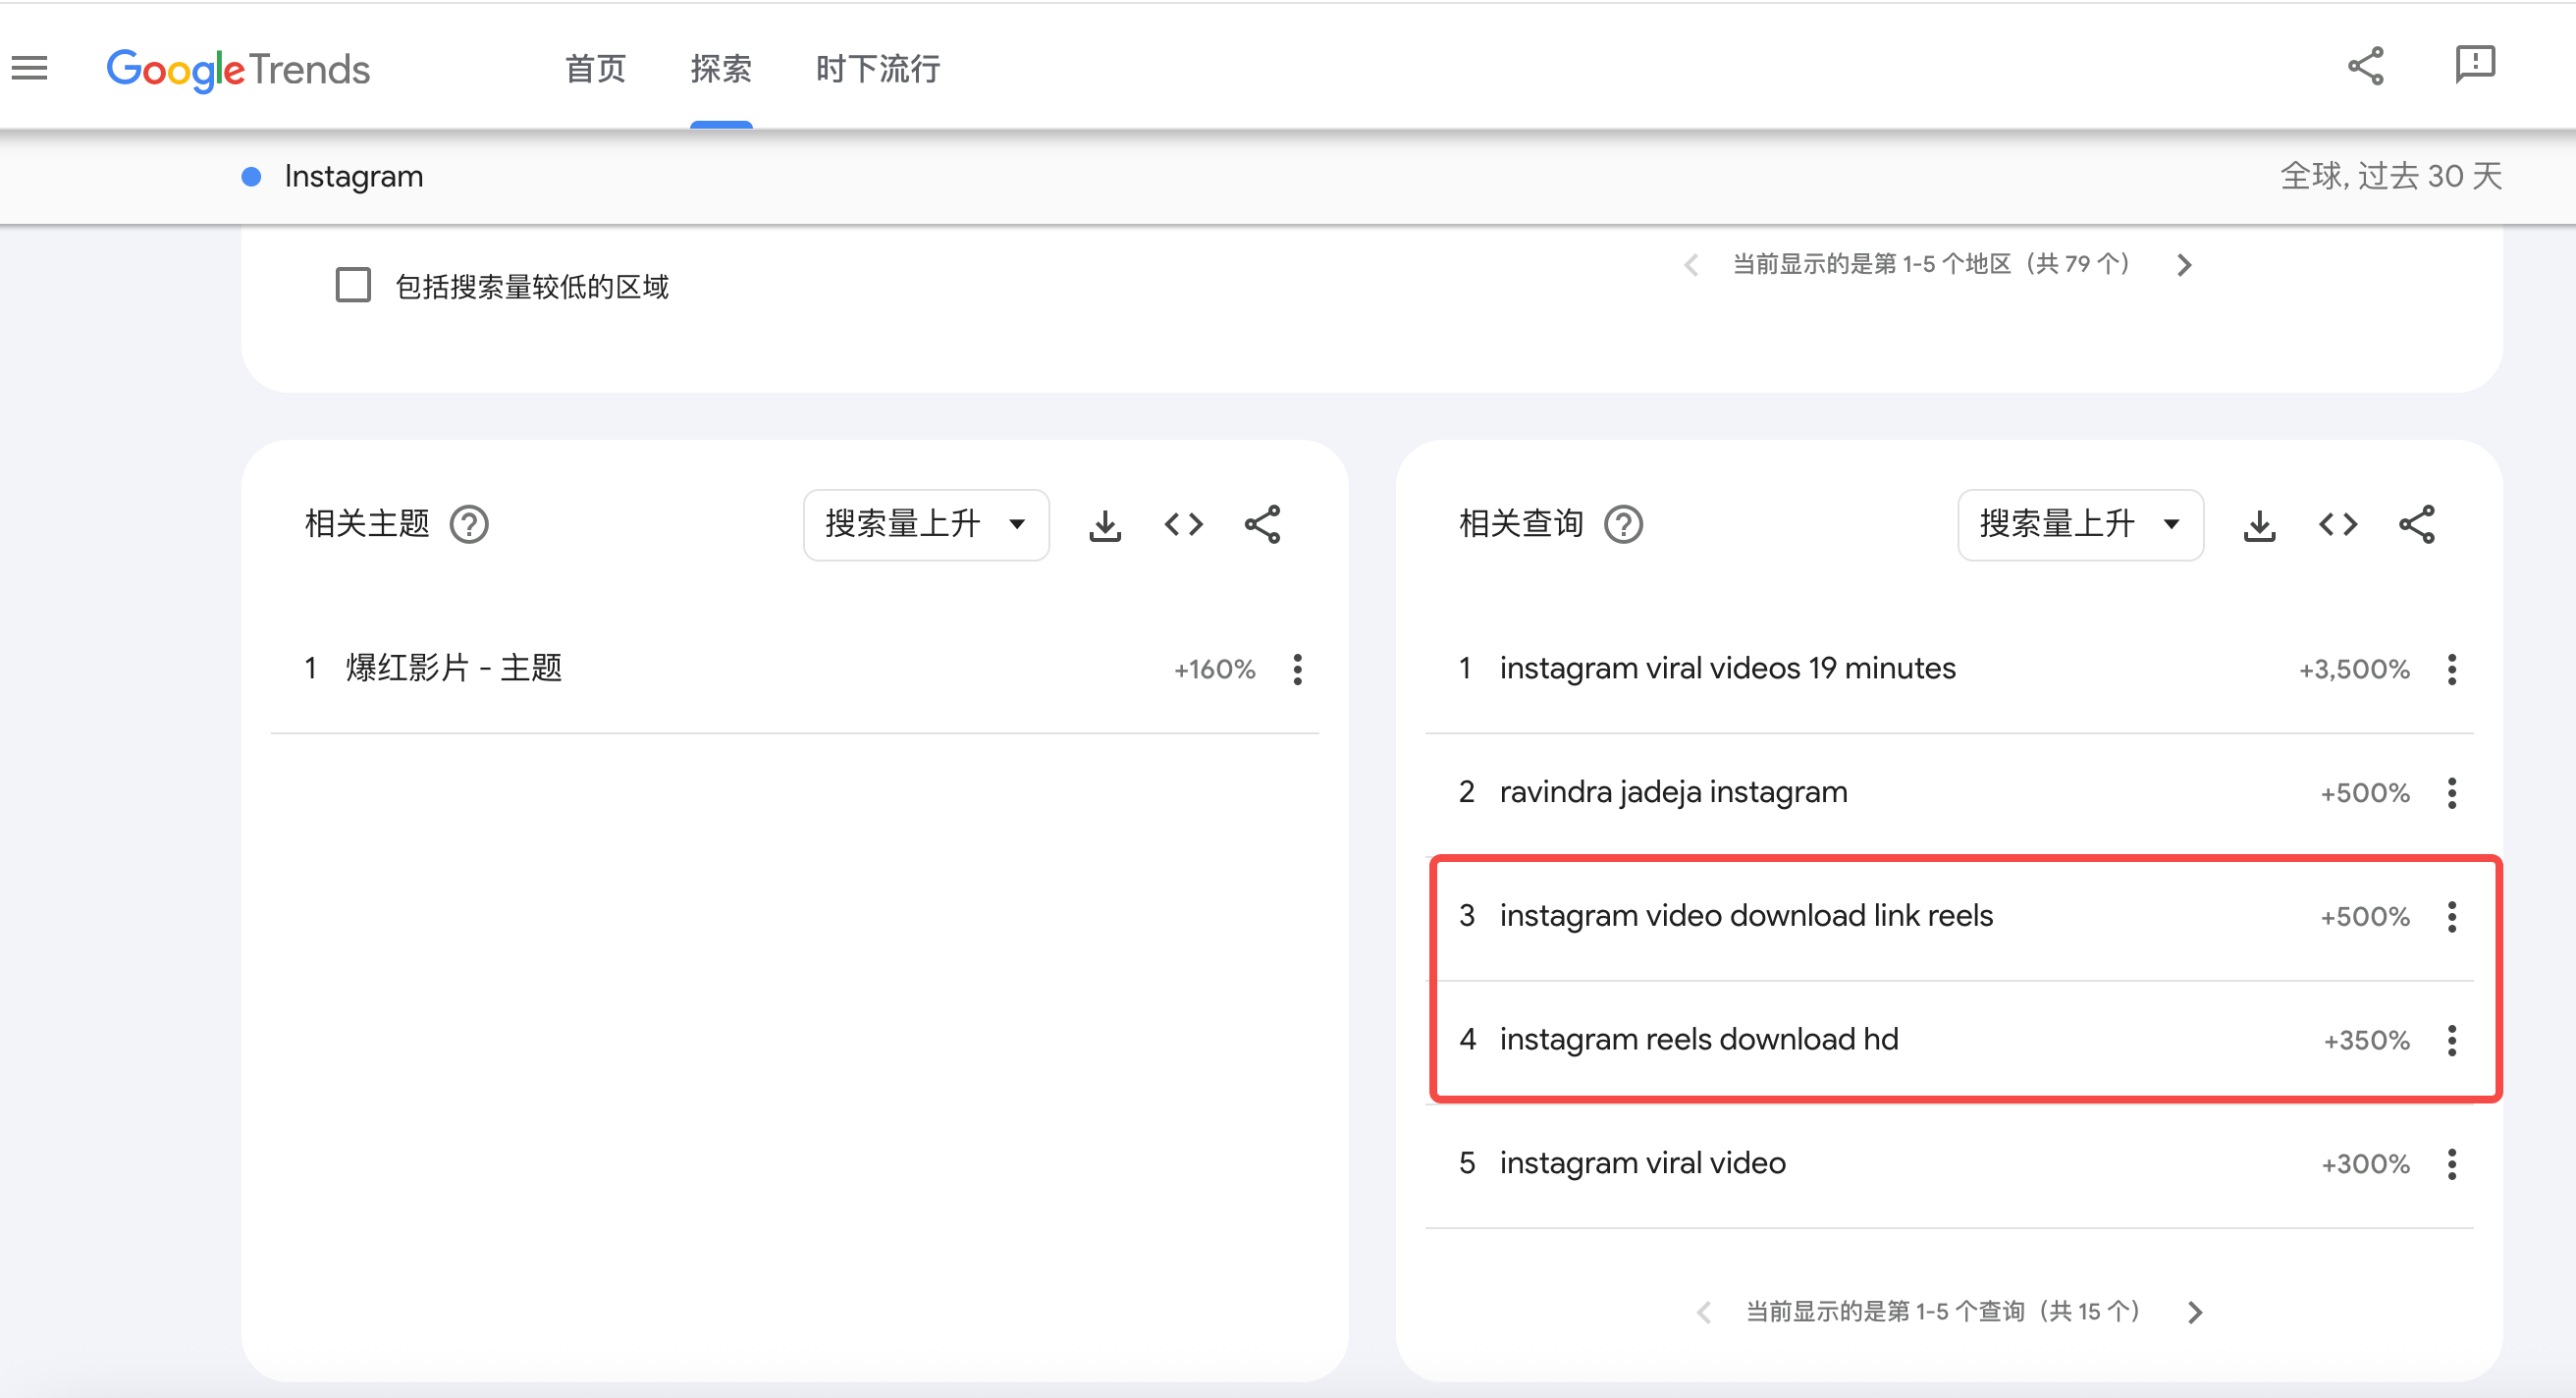Viewport: 2576px width, 1398px height.
Task: Open options for instagram viral video row 5
Action: 2452,1164
